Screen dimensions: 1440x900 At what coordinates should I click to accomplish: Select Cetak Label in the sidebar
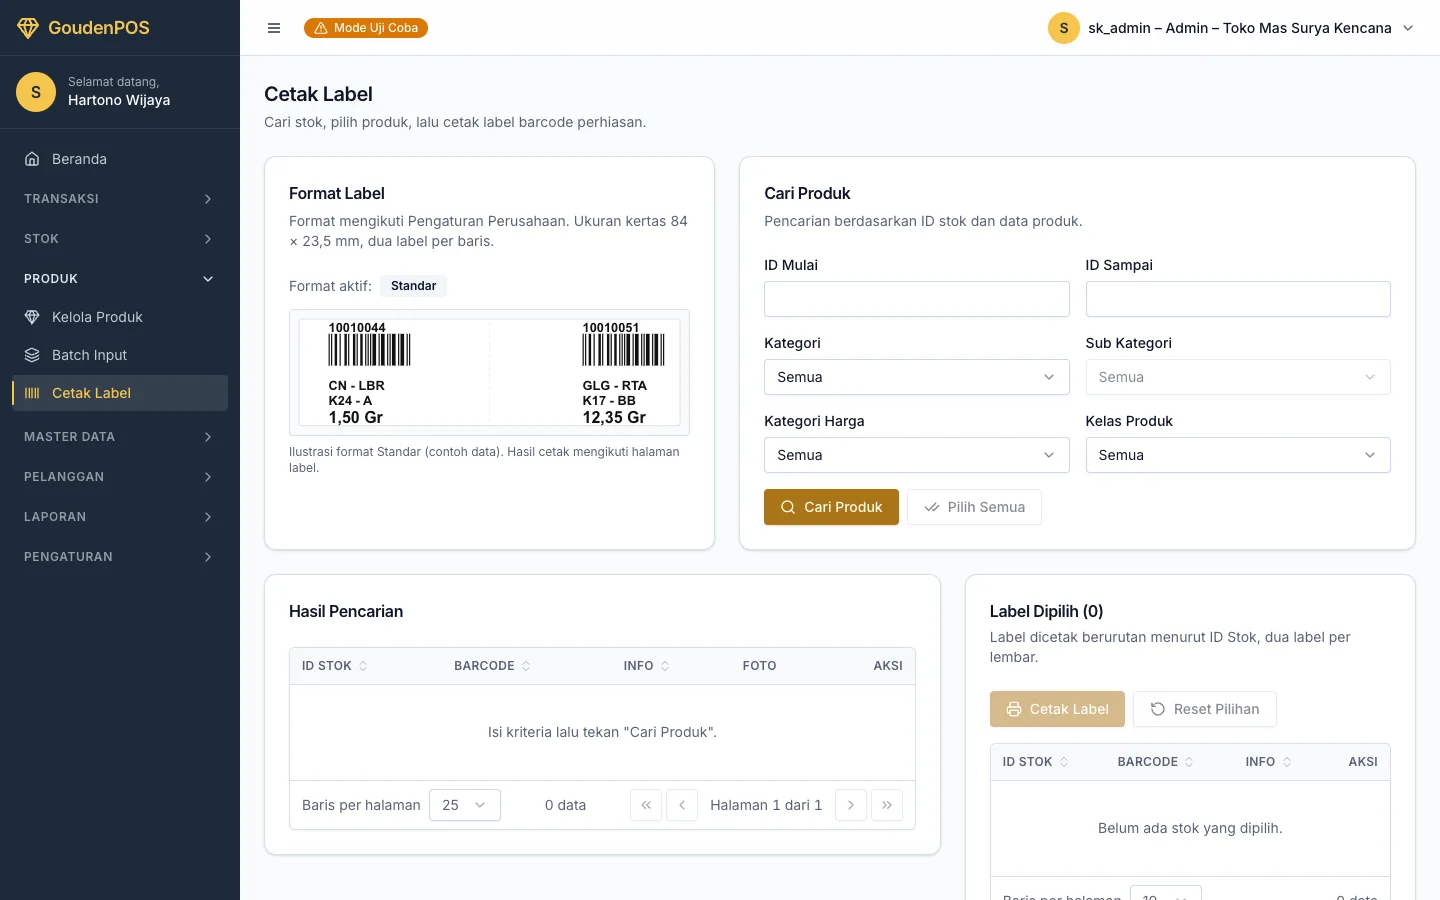[120, 393]
